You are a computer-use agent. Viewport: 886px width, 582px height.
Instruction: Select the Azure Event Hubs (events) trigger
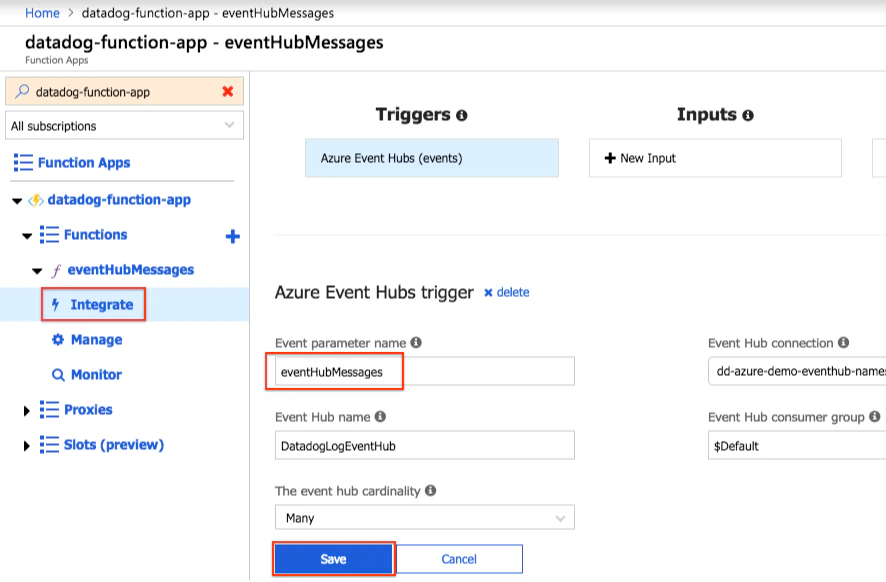[x=432, y=158]
